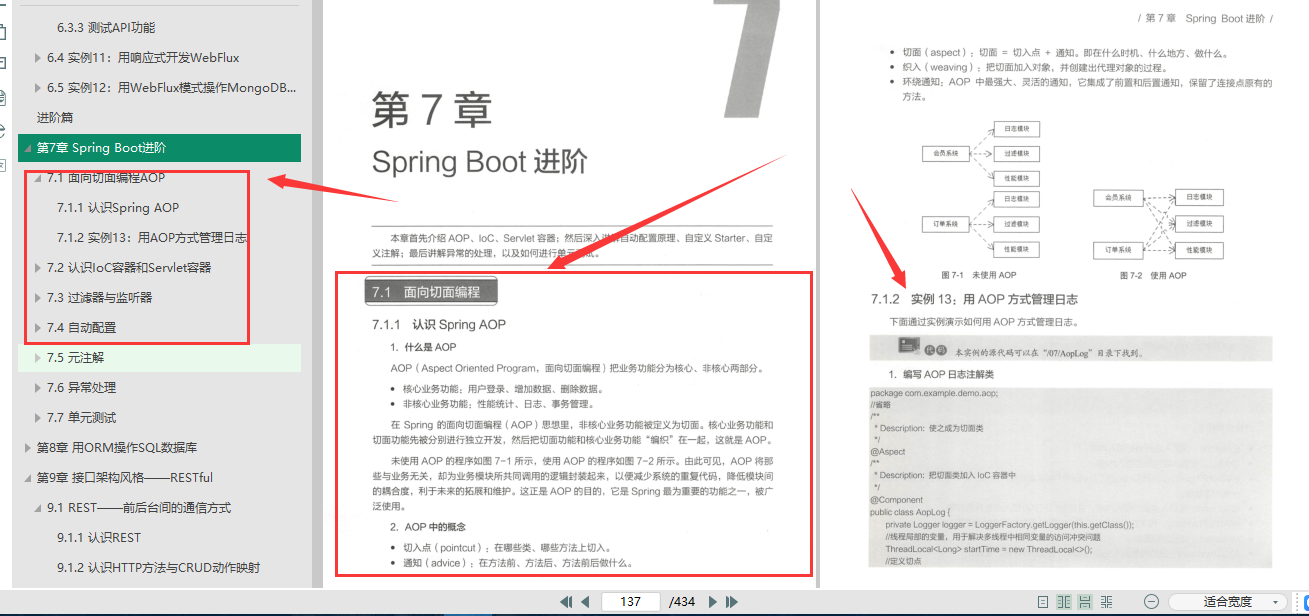Collapse the 9.1 REST section arrow

(x=38, y=508)
